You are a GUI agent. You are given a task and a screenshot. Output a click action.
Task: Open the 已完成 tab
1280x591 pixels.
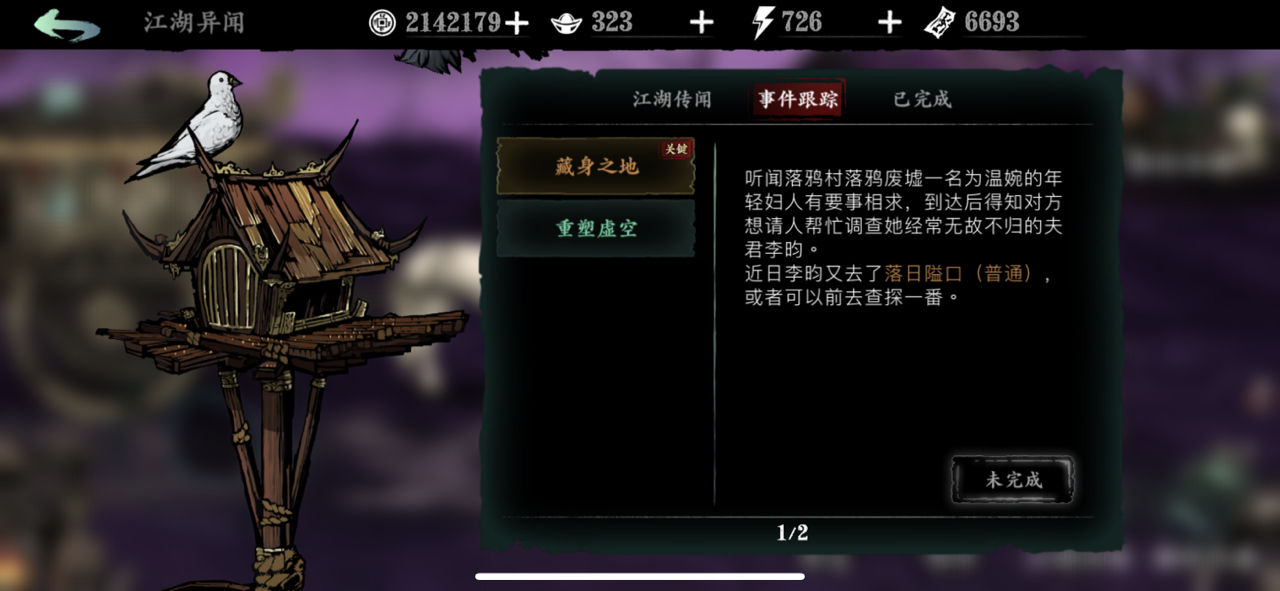click(x=922, y=99)
